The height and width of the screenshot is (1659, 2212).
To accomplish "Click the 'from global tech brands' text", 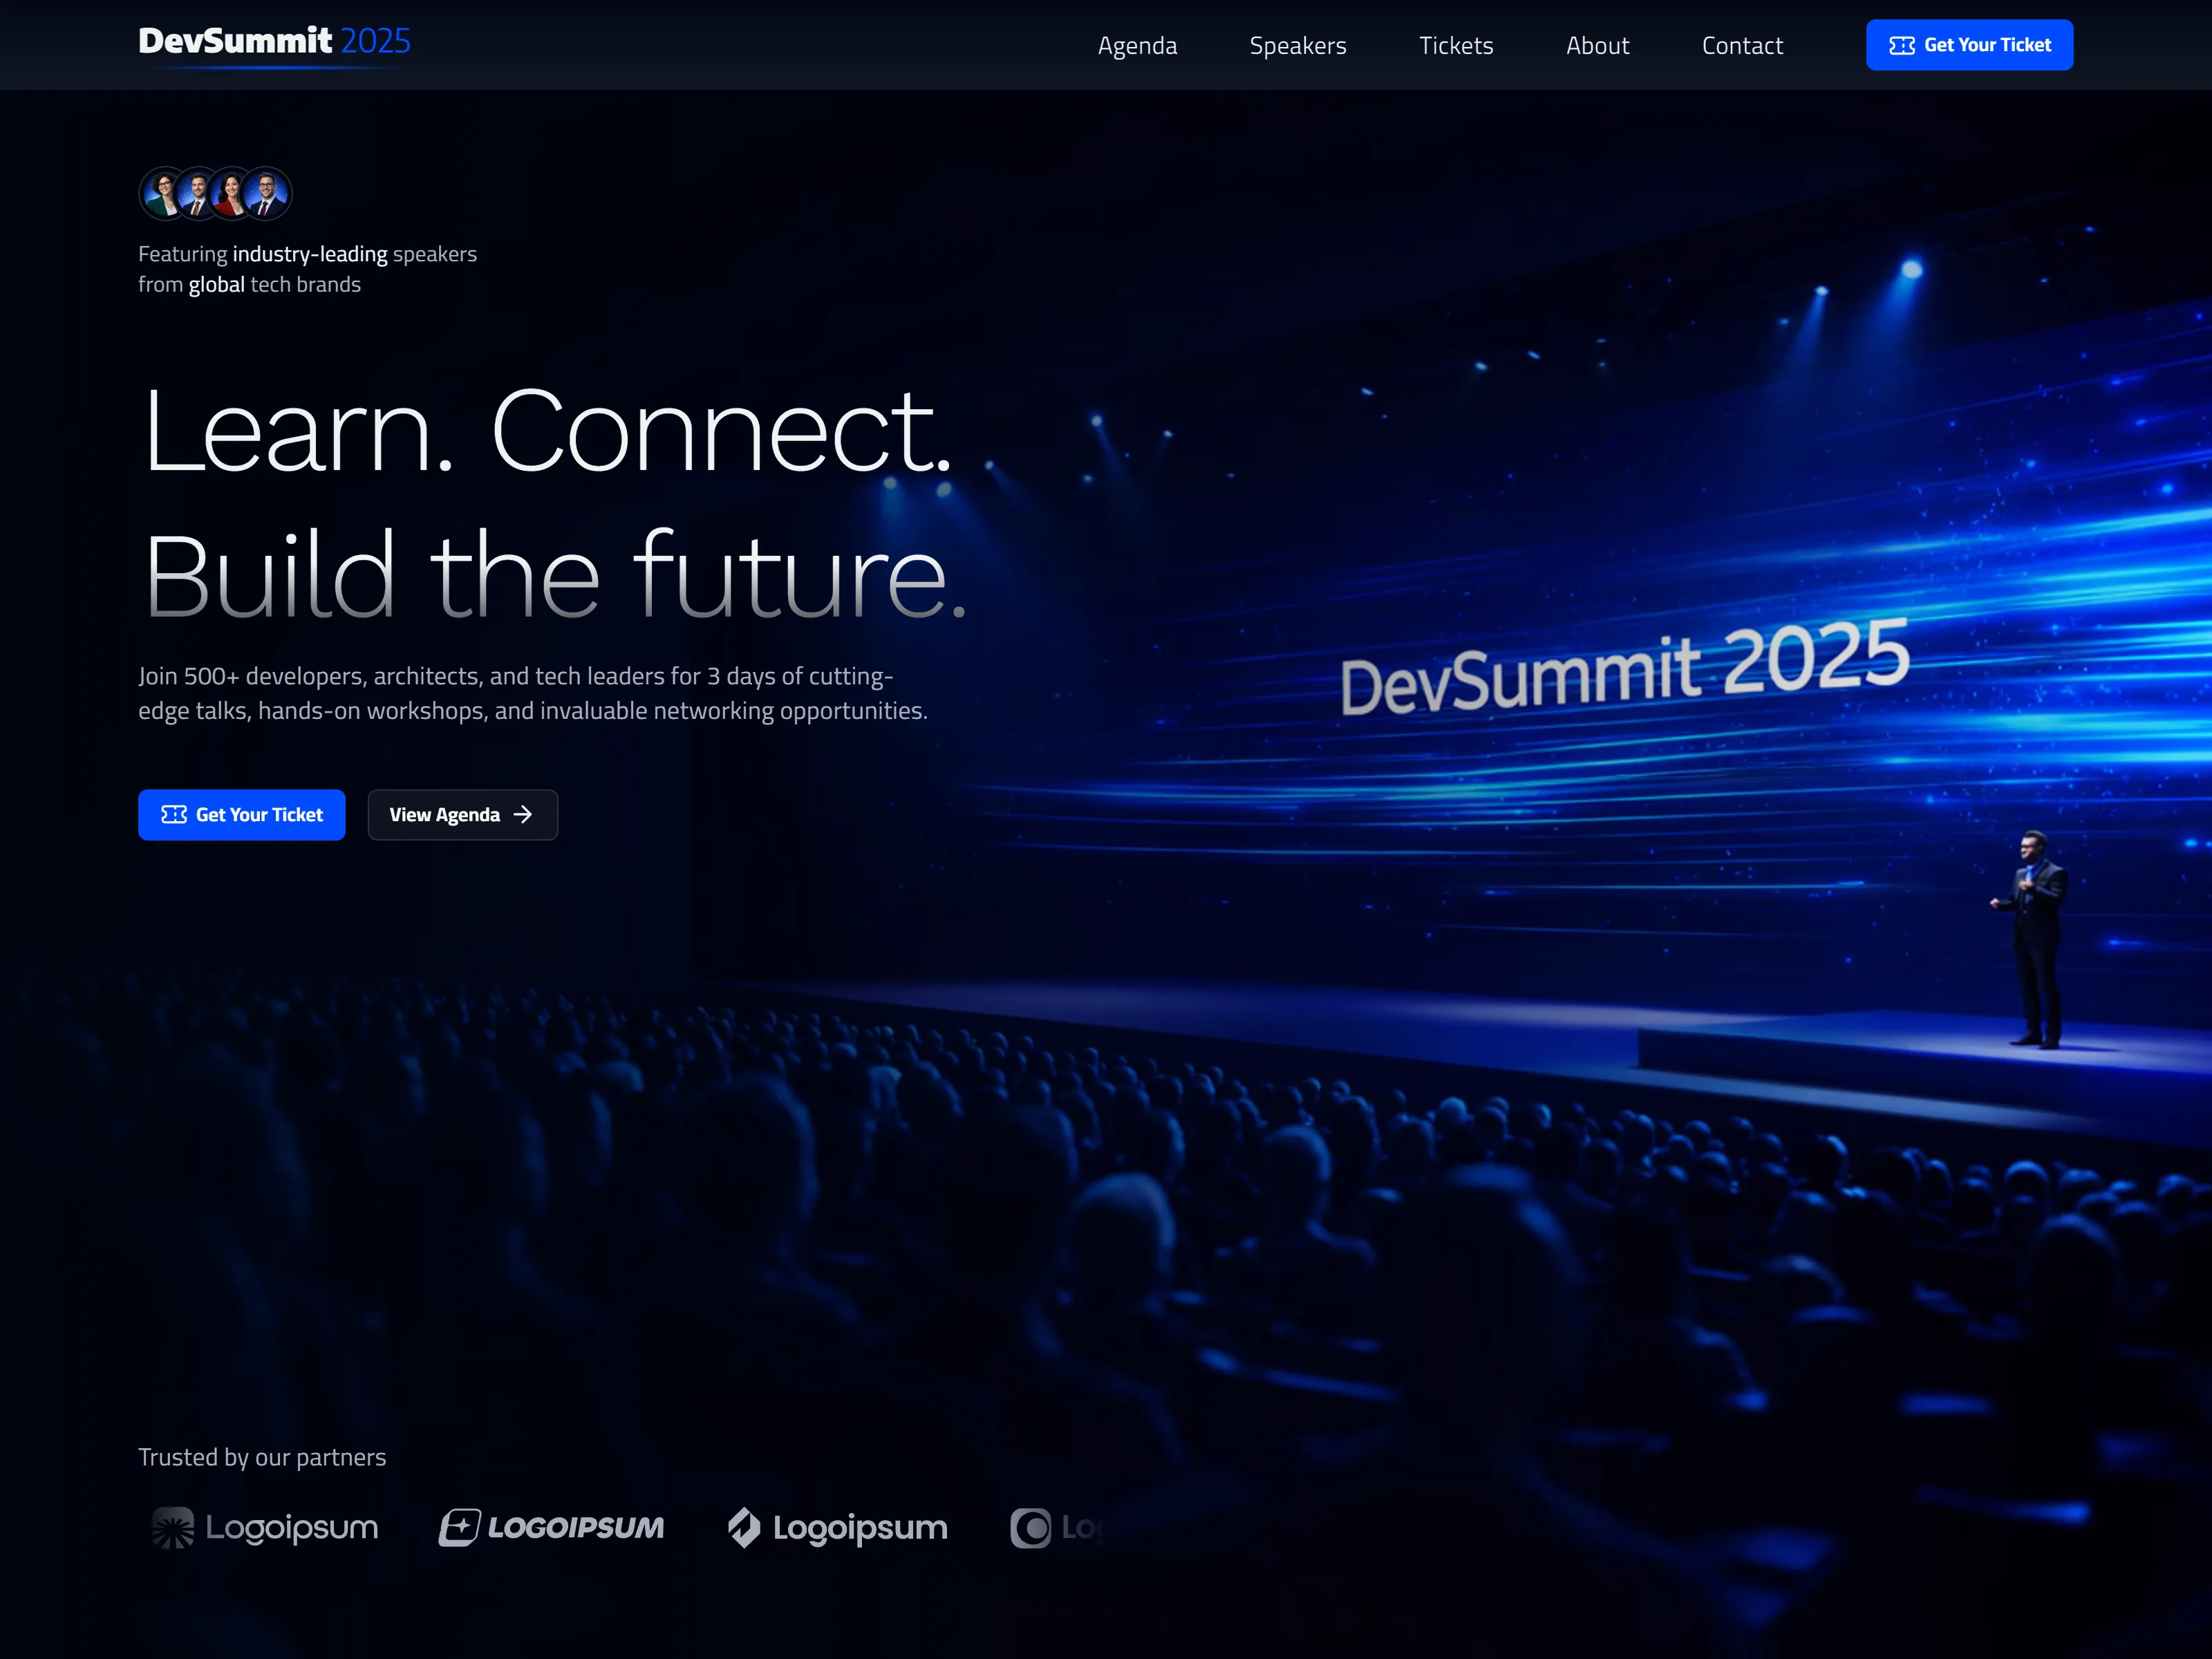I will [249, 285].
